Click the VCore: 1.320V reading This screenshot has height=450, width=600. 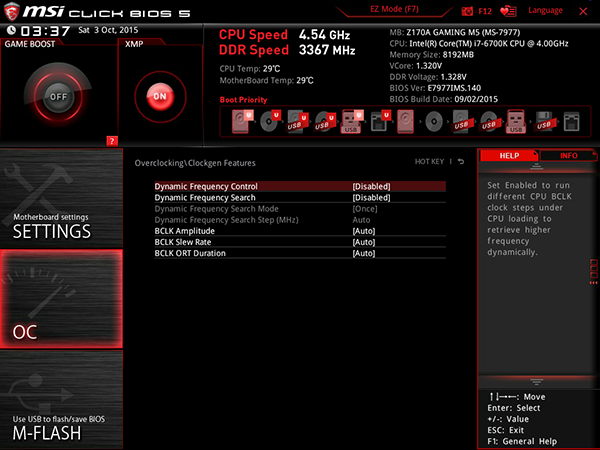pyautogui.click(x=416, y=65)
